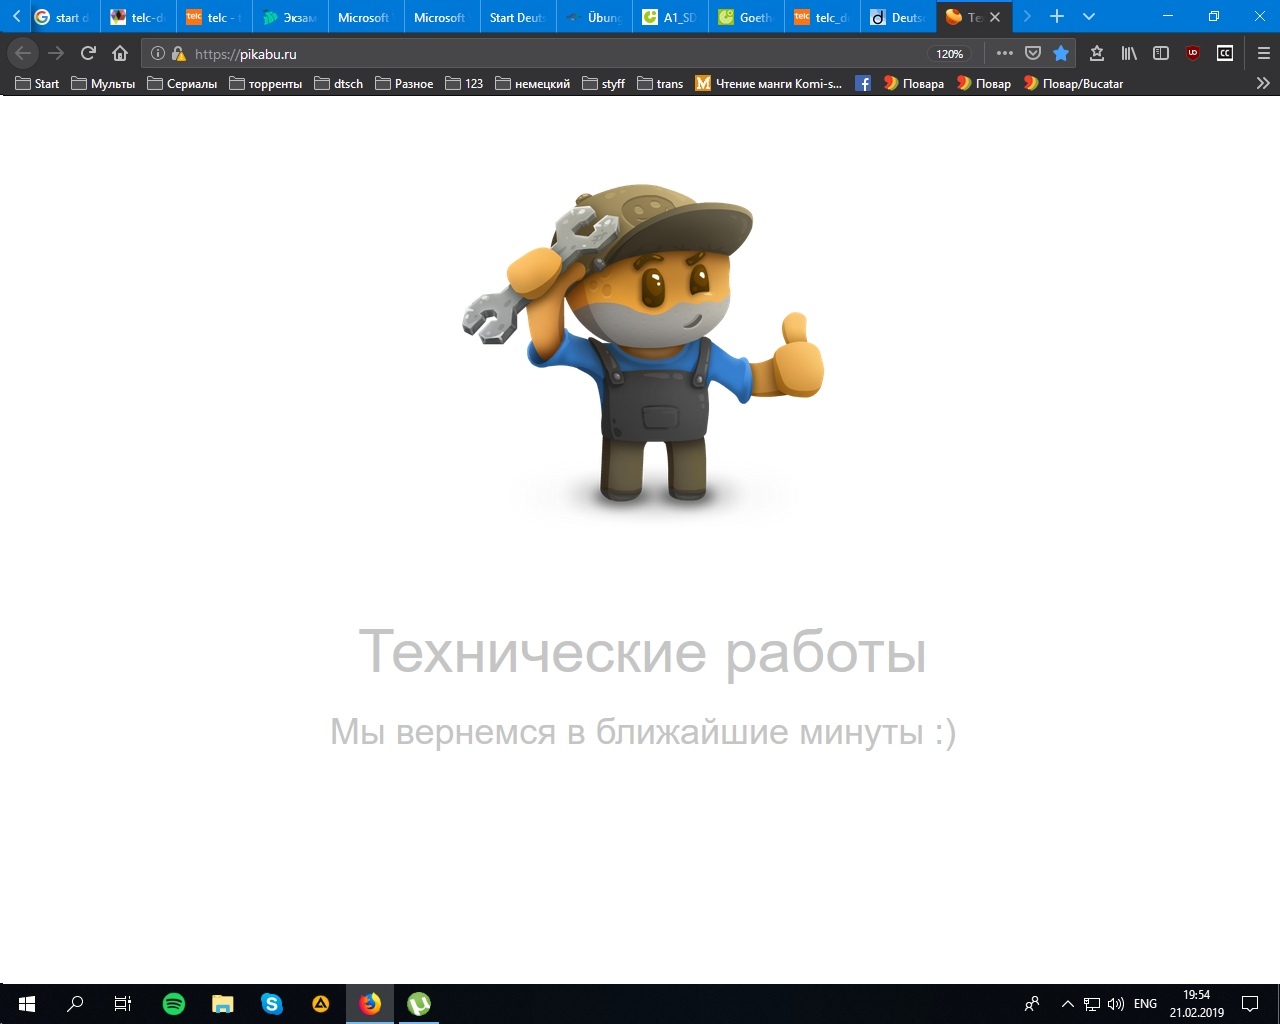Open the Facebook bookmark icon
The image size is (1280, 1024).
(x=863, y=83)
